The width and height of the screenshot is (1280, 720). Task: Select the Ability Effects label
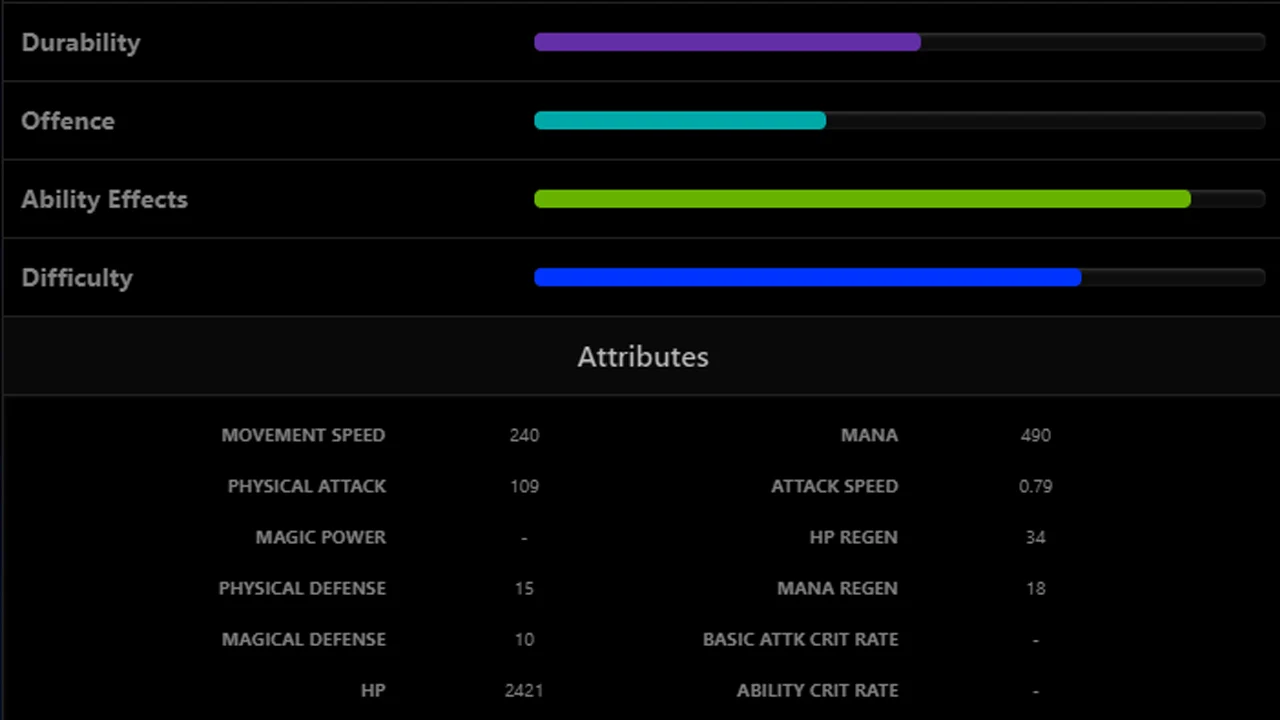pyautogui.click(x=105, y=199)
